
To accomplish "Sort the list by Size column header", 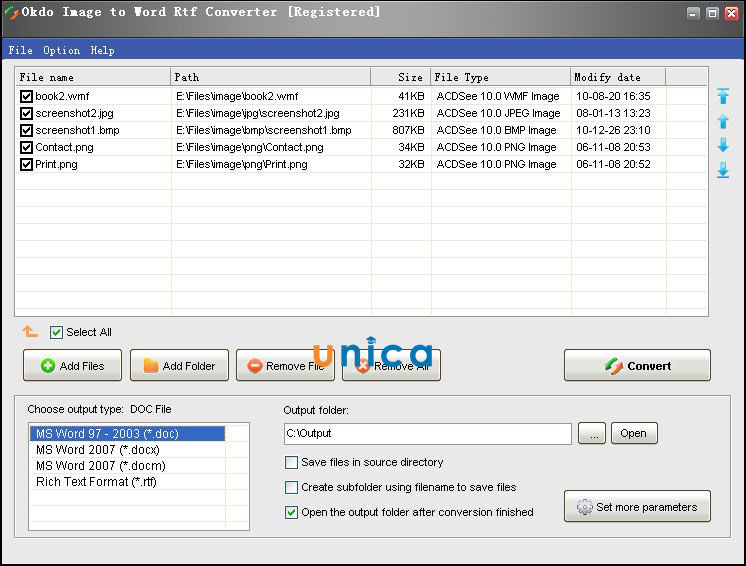I will 400,77.
